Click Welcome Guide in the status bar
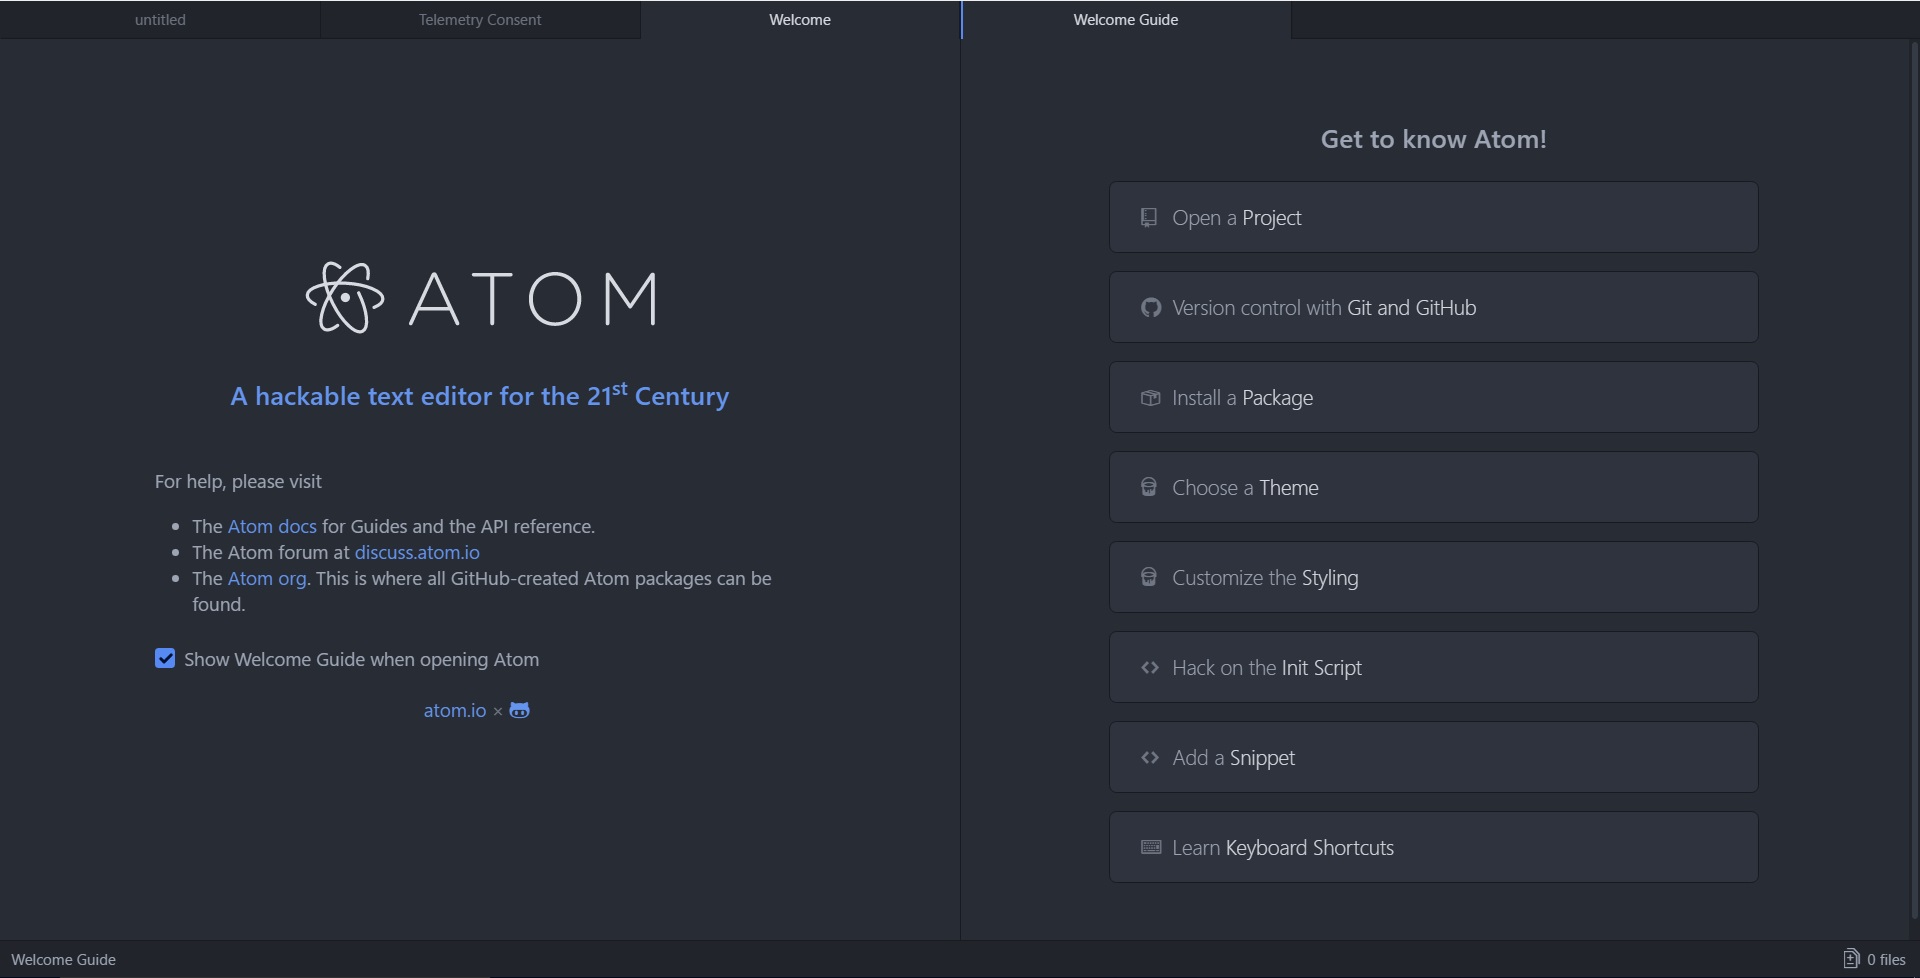Screen dimensions: 1920x978 pyautogui.click(x=63, y=959)
